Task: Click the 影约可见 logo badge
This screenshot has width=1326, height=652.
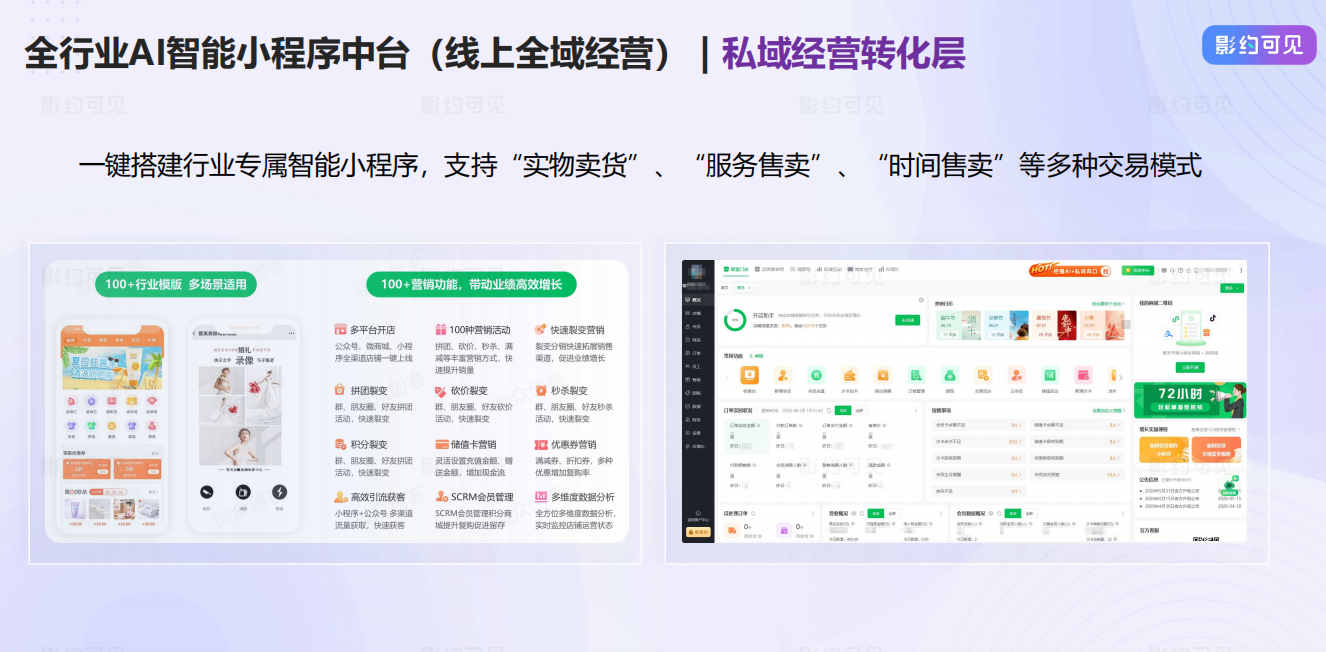Action: click(x=1258, y=44)
